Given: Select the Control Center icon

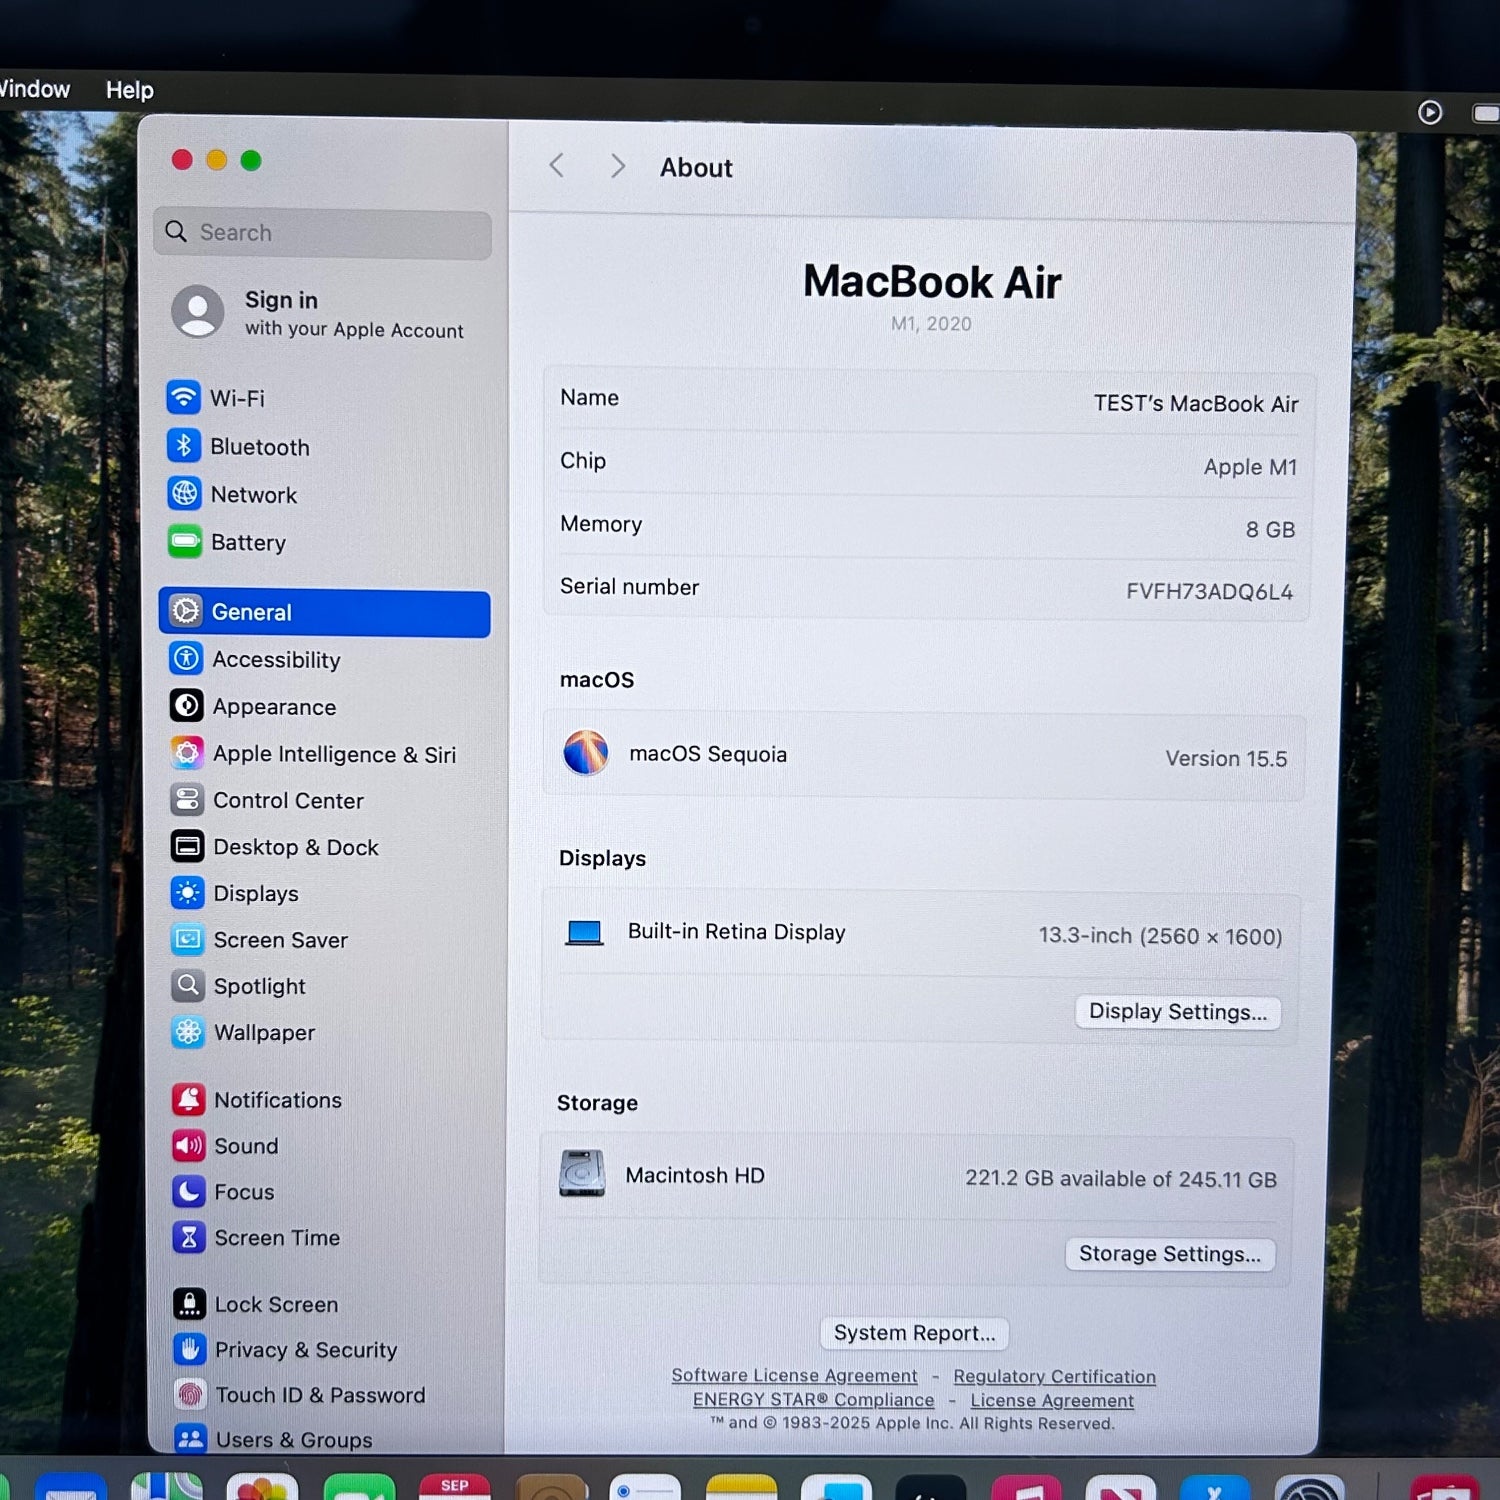Looking at the screenshot, I should coord(187,799).
